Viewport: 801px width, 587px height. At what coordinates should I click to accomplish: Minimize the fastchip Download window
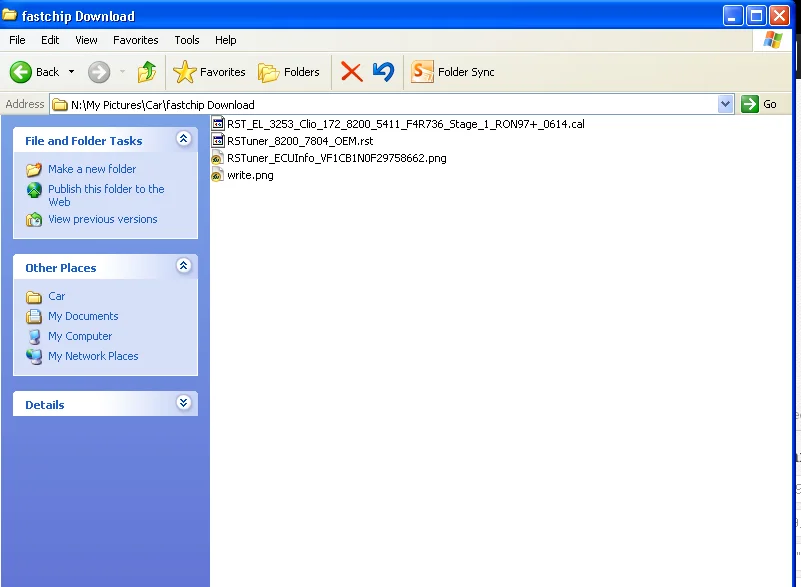(x=732, y=16)
